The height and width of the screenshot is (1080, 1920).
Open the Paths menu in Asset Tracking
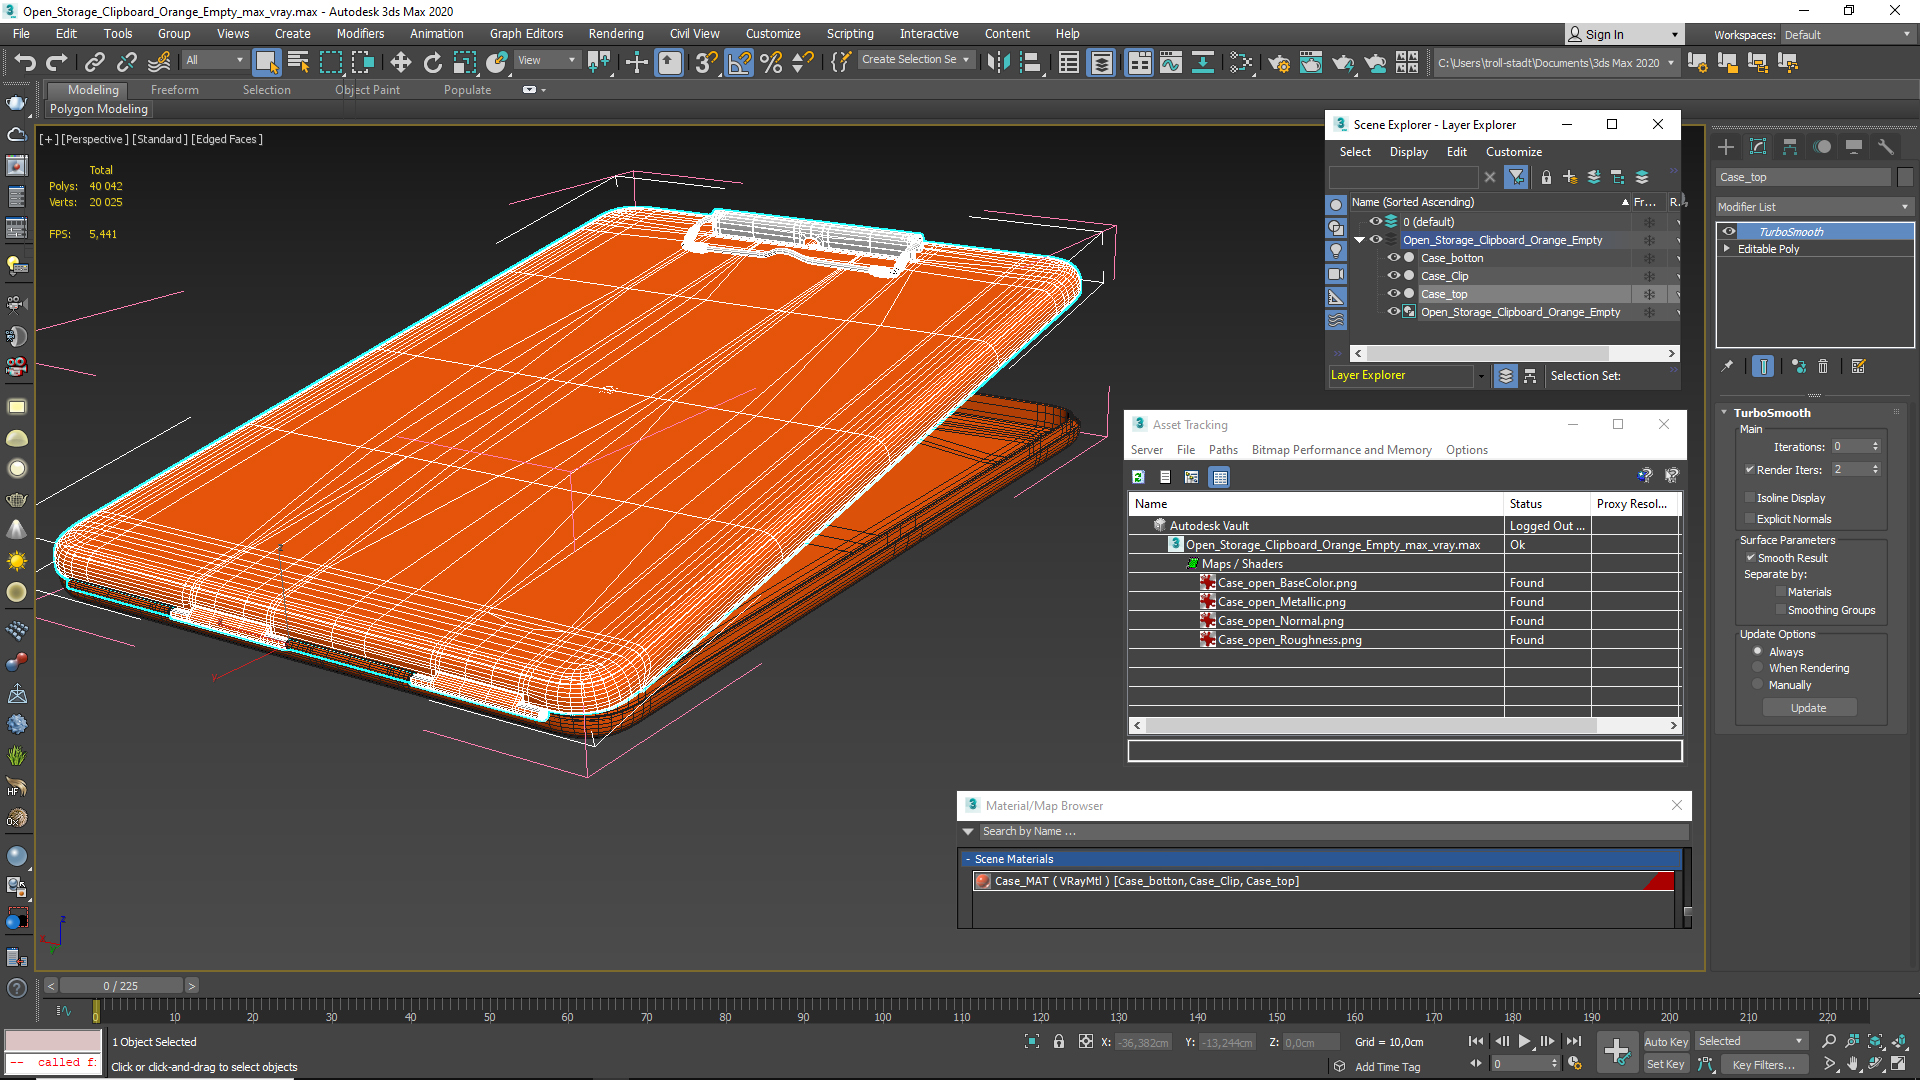tap(1222, 450)
